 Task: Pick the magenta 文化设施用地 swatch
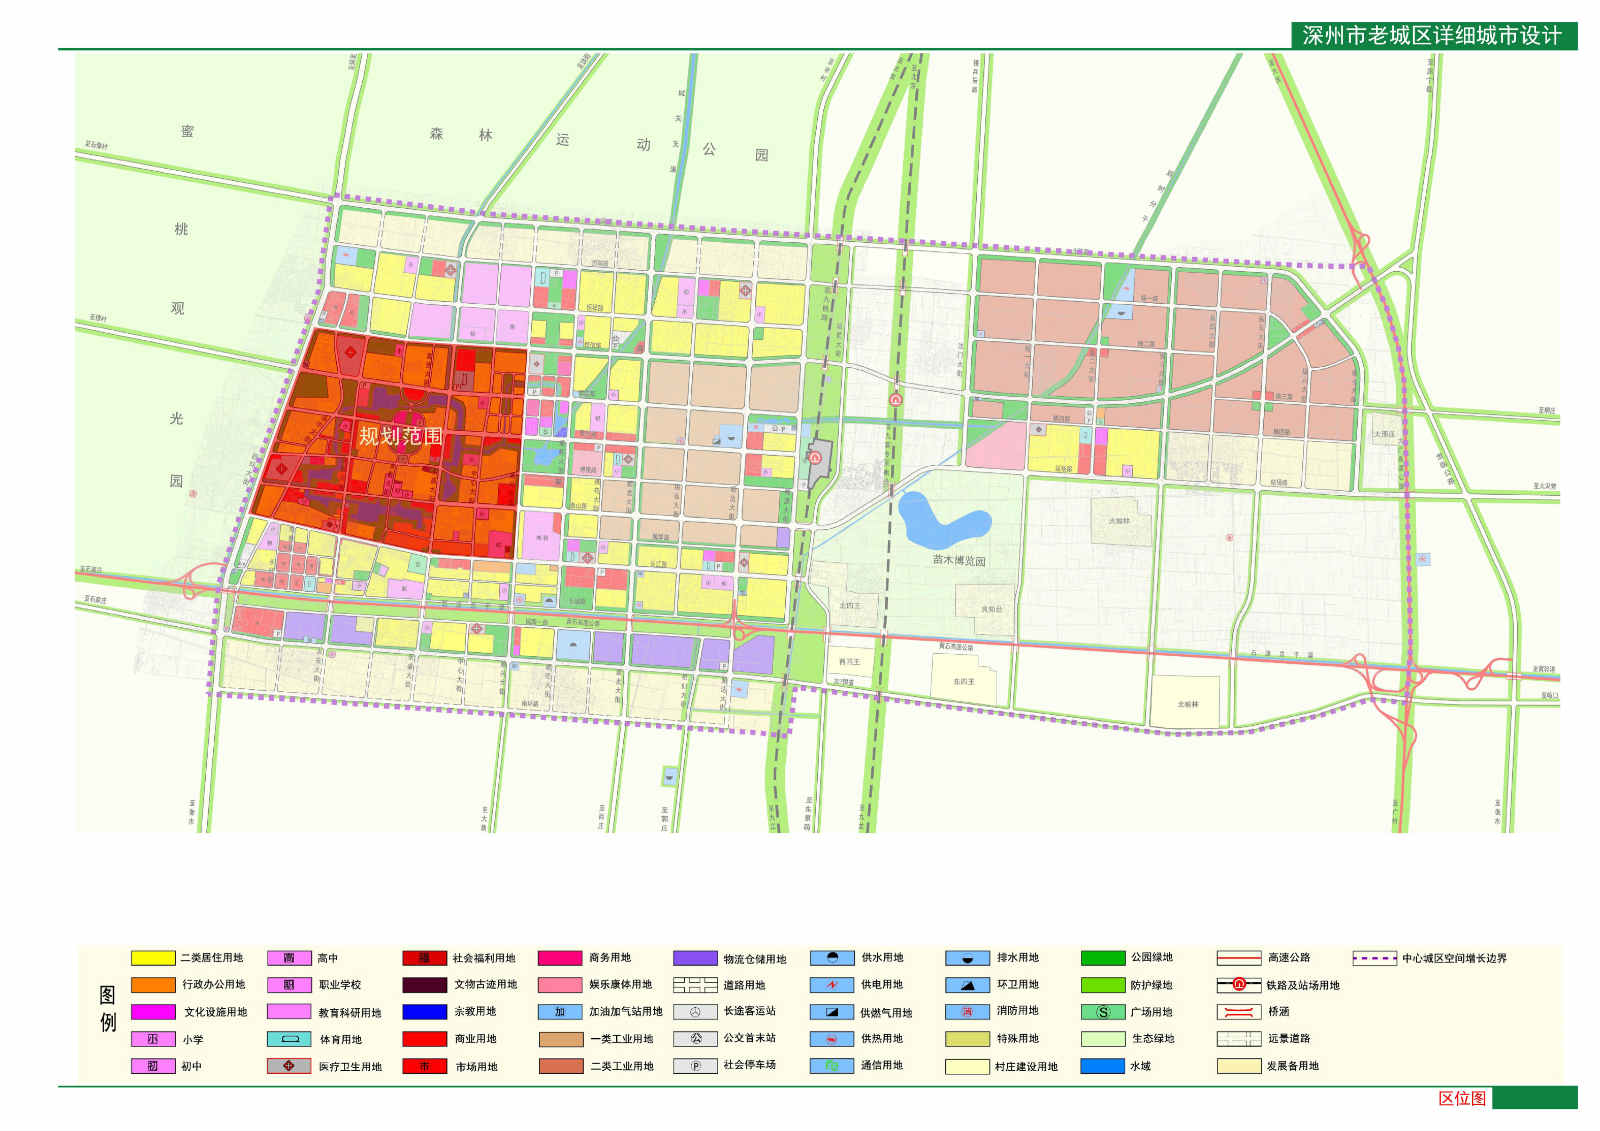point(153,1012)
